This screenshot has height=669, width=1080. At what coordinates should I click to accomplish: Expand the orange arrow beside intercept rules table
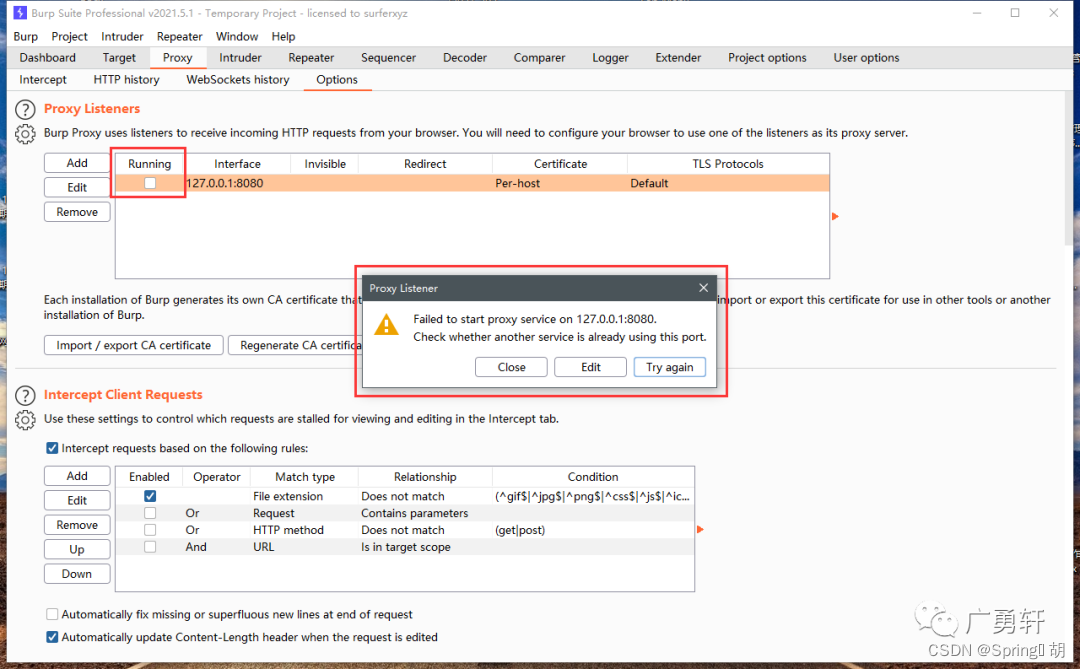pyautogui.click(x=700, y=529)
